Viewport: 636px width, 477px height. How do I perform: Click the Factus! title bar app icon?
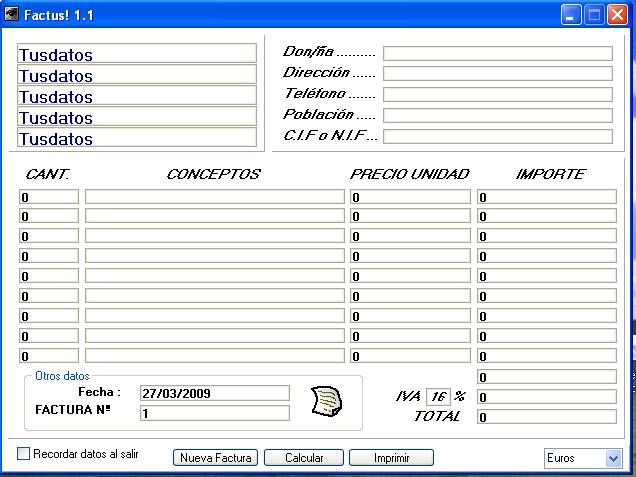tap(11, 14)
